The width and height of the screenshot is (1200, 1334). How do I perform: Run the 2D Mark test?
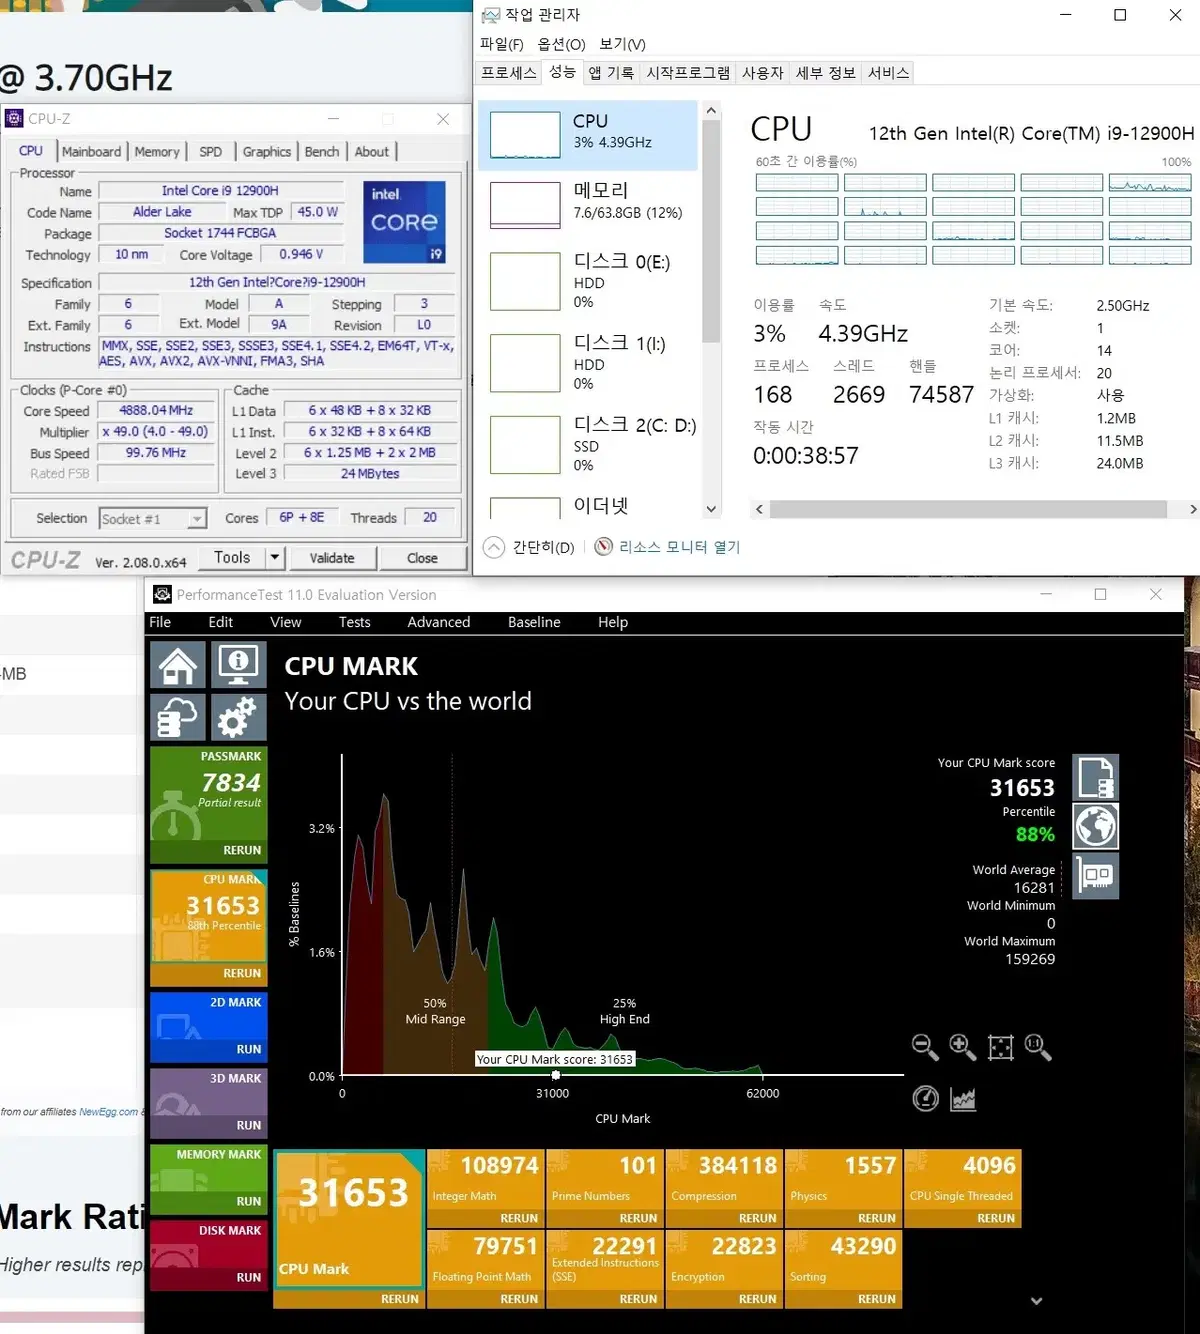249,1049
